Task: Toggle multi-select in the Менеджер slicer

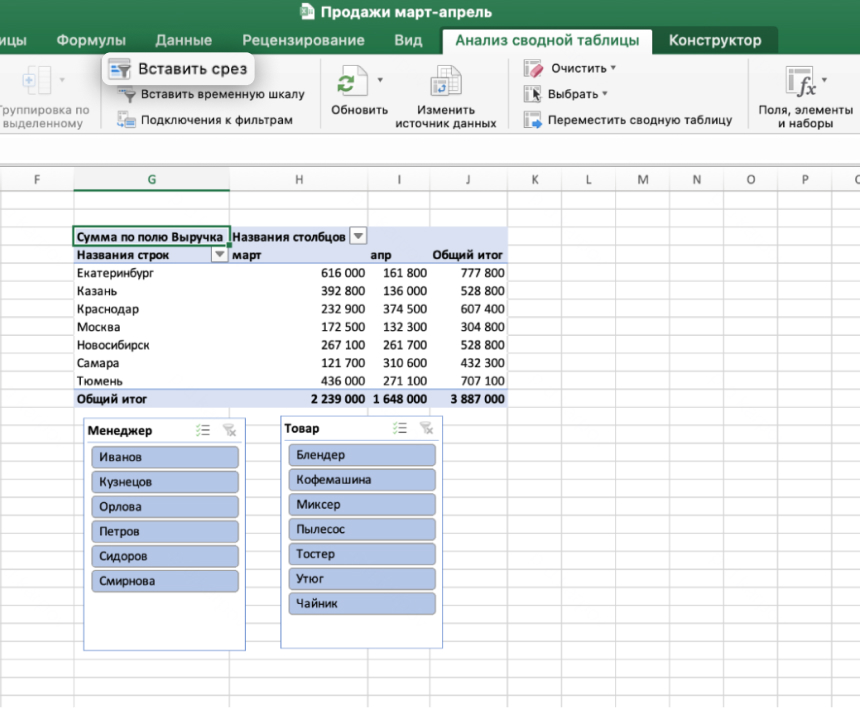Action: pos(203,431)
